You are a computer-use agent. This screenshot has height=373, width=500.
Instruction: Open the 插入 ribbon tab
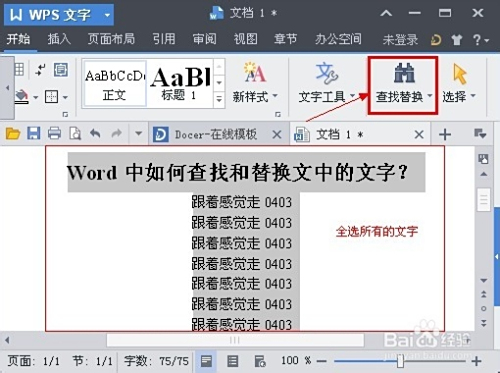[x=59, y=39]
